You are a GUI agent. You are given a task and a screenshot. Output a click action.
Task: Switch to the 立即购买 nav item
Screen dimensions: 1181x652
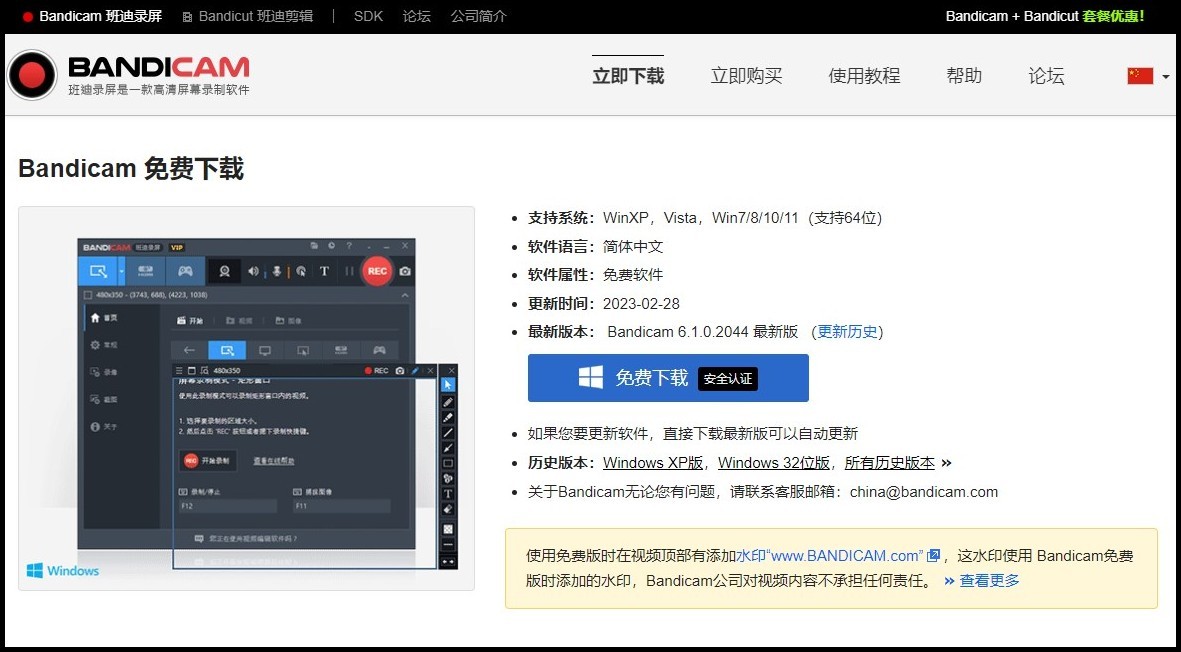tap(746, 75)
